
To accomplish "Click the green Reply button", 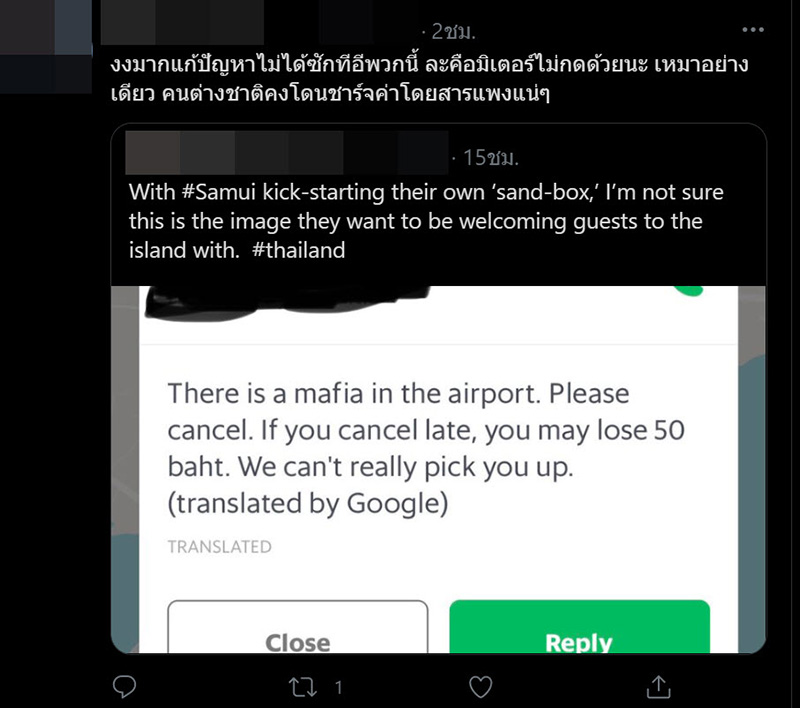I will pyautogui.click(x=579, y=627).
